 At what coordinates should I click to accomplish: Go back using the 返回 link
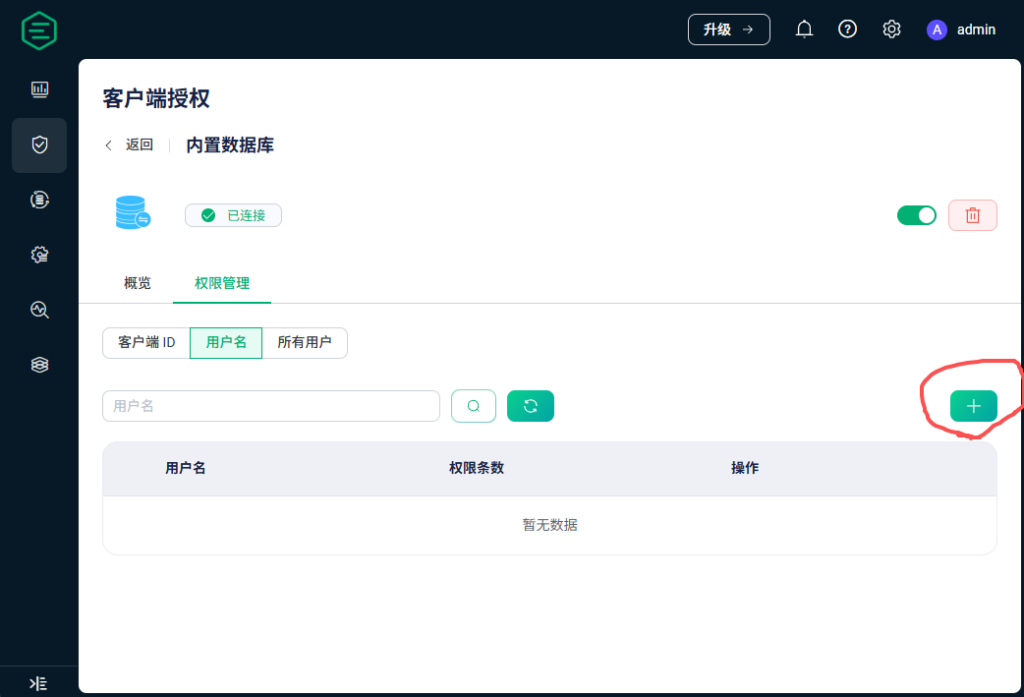pyautogui.click(x=130, y=145)
